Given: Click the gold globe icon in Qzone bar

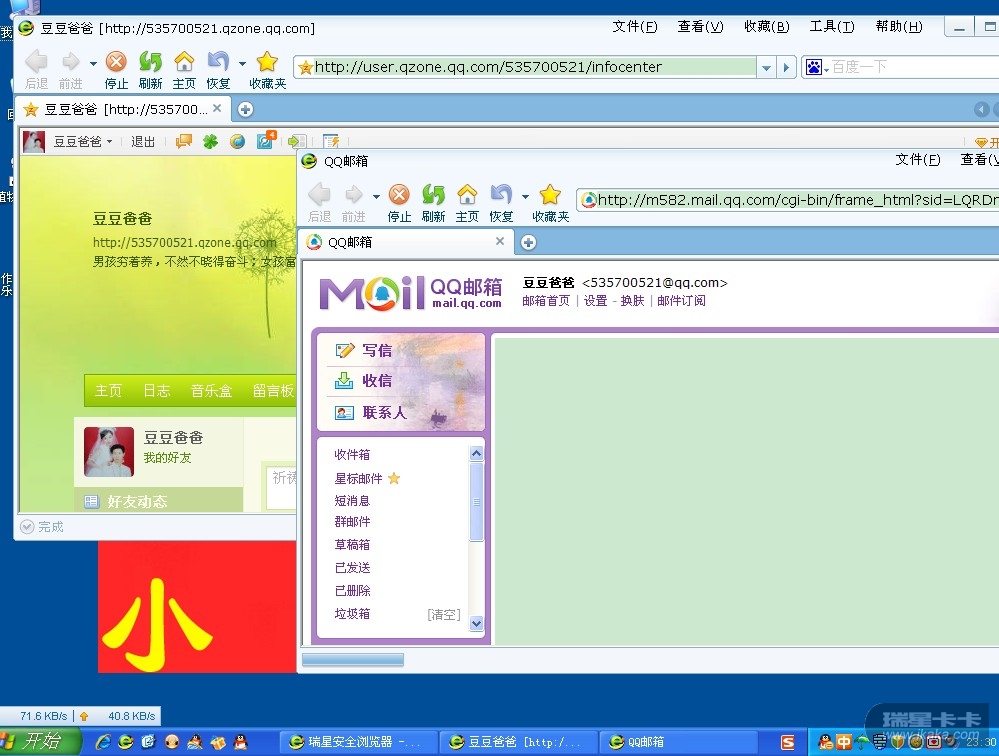Looking at the screenshot, I should (x=237, y=141).
